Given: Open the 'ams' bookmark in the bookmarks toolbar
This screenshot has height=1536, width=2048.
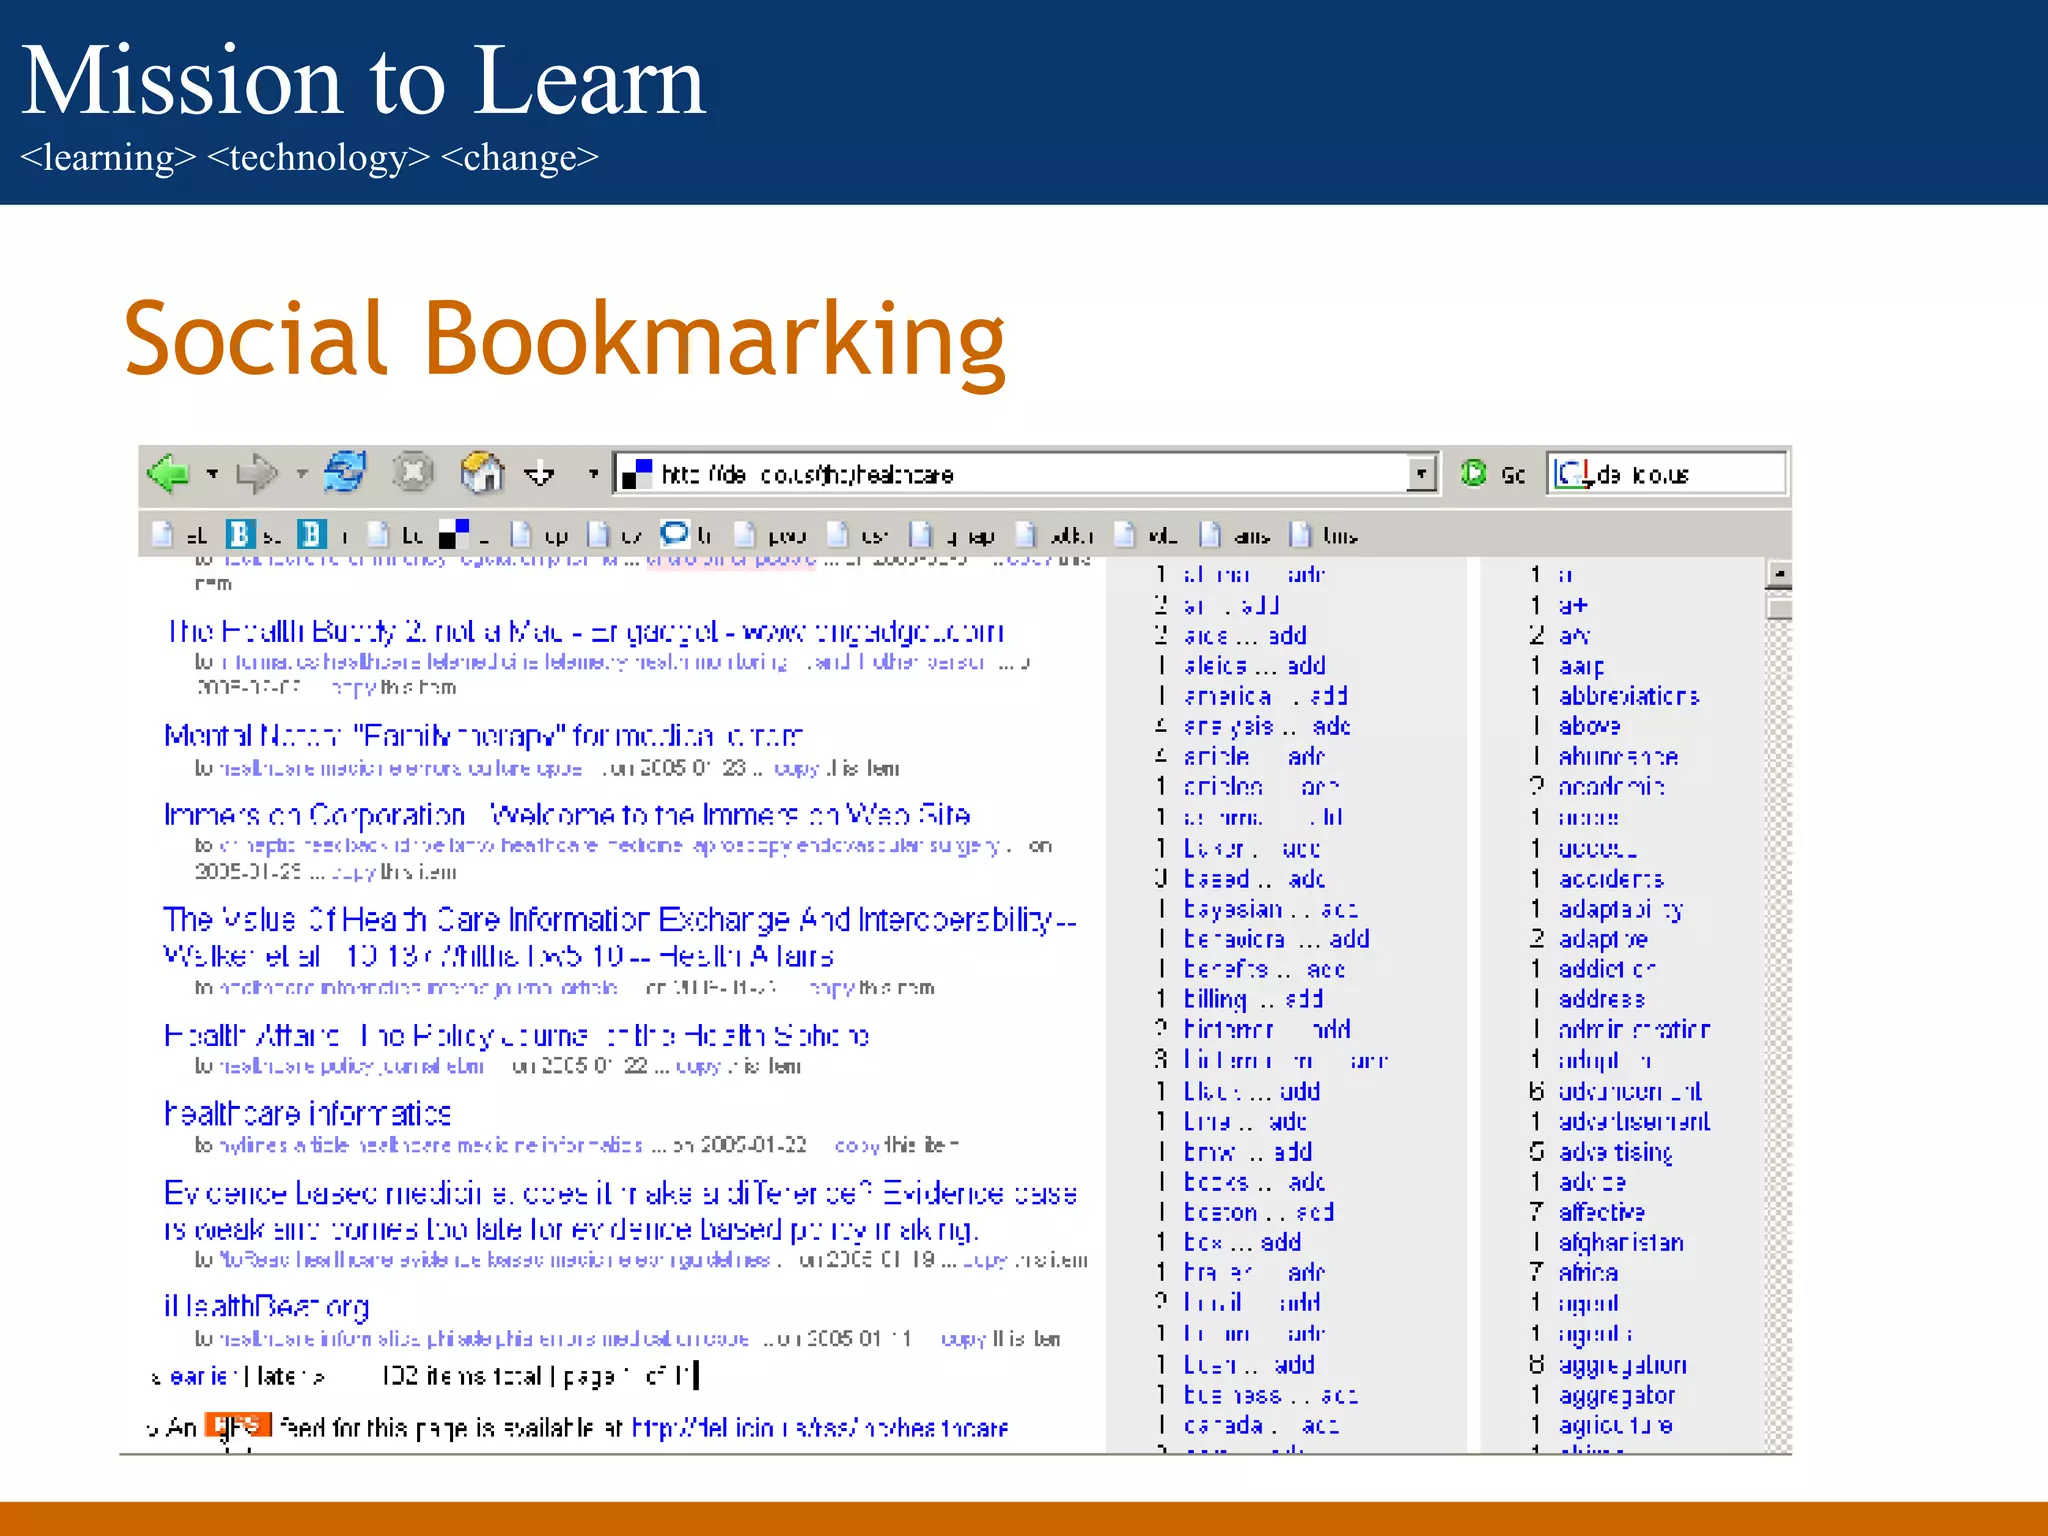Looking at the screenshot, I should pos(1235,535).
